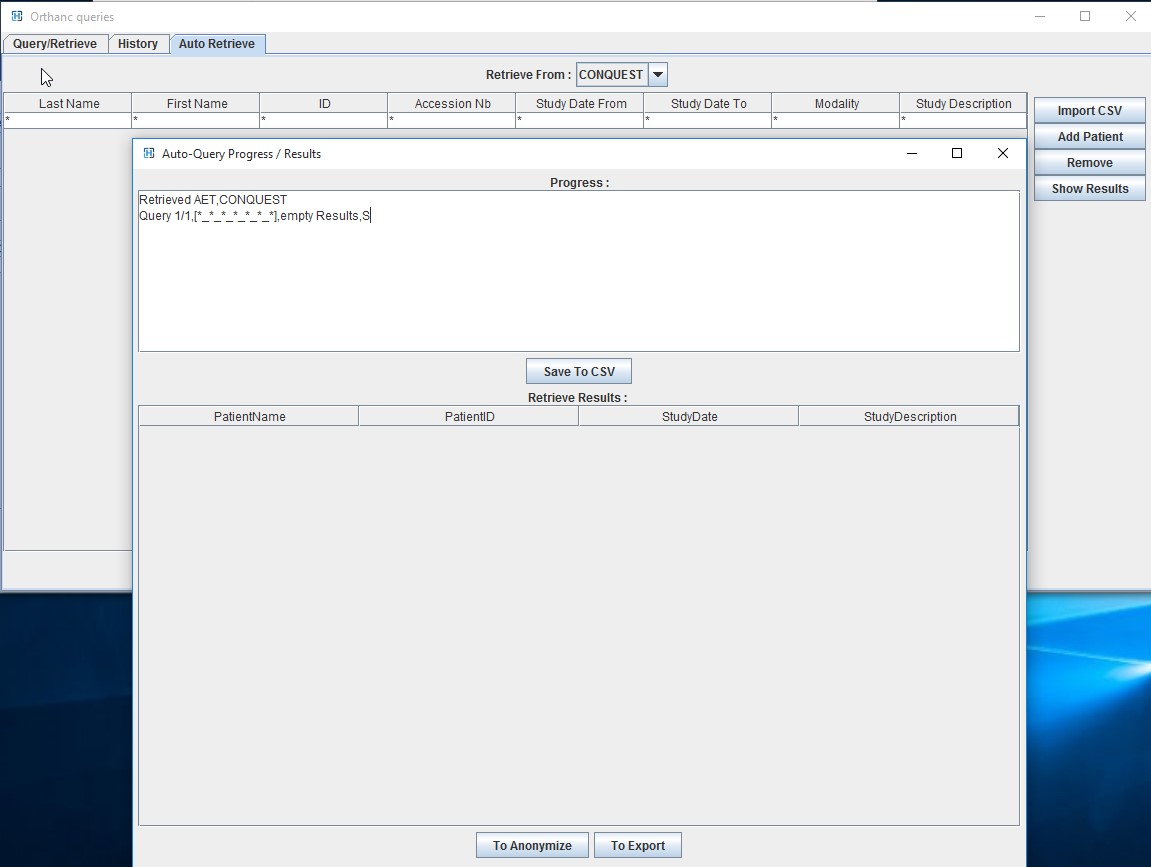Select the Modality filter cell
The height and width of the screenshot is (867, 1151).
(x=836, y=118)
